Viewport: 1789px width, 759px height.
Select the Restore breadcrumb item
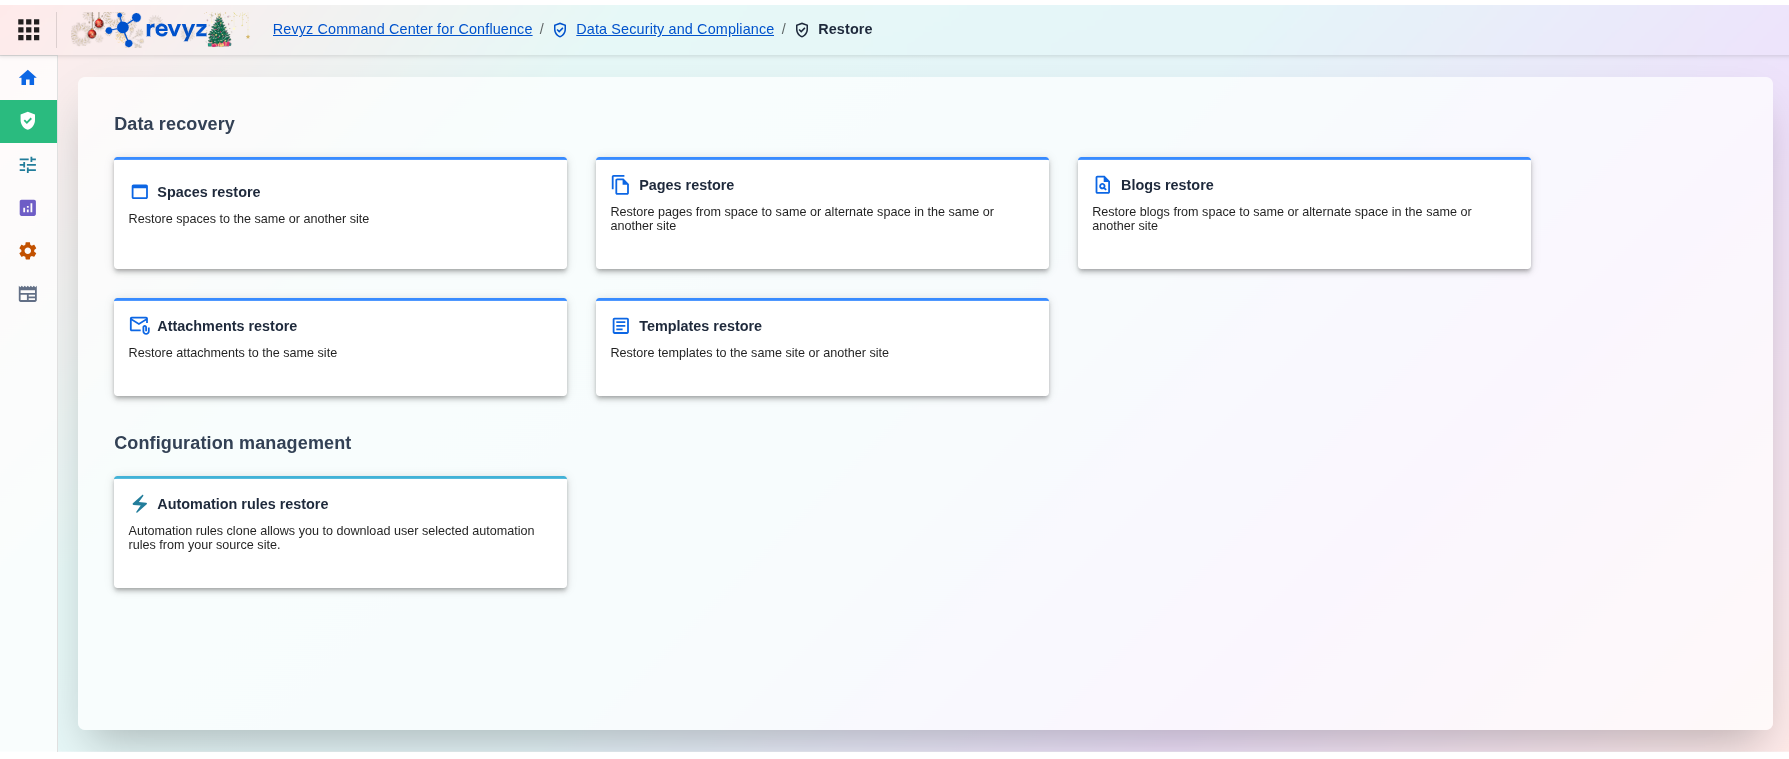pos(844,29)
